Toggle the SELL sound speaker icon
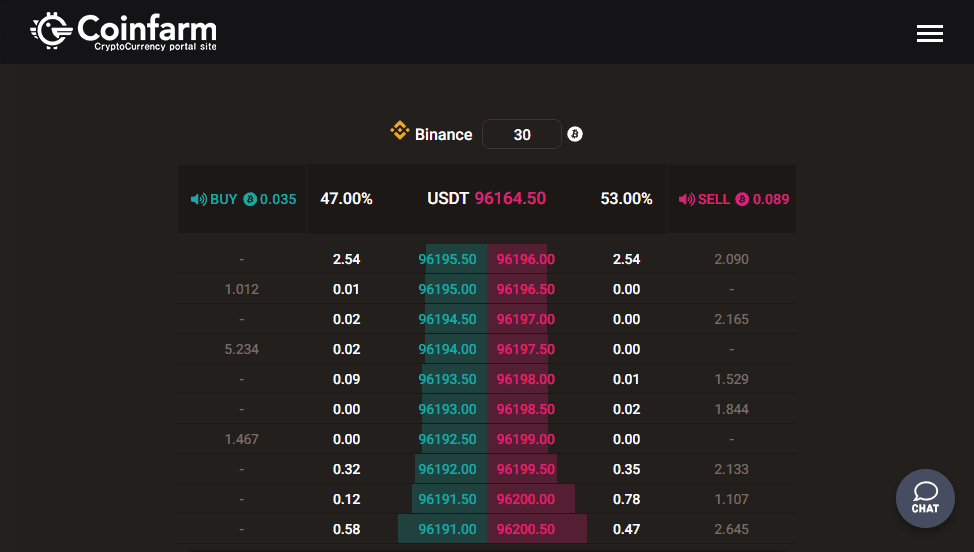974x552 pixels. pyautogui.click(x=686, y=199)
